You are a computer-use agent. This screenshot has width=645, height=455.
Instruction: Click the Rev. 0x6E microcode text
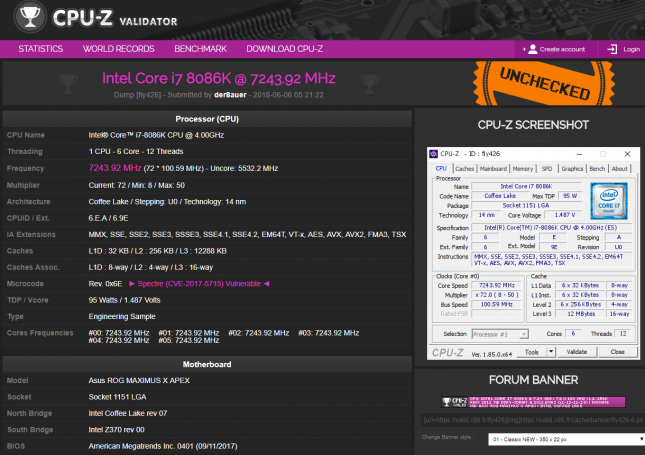click(105, 284)
